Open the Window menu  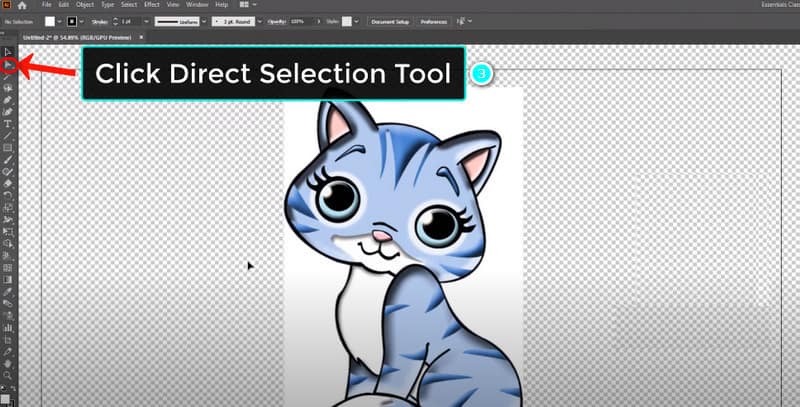(x=197, y=5)
